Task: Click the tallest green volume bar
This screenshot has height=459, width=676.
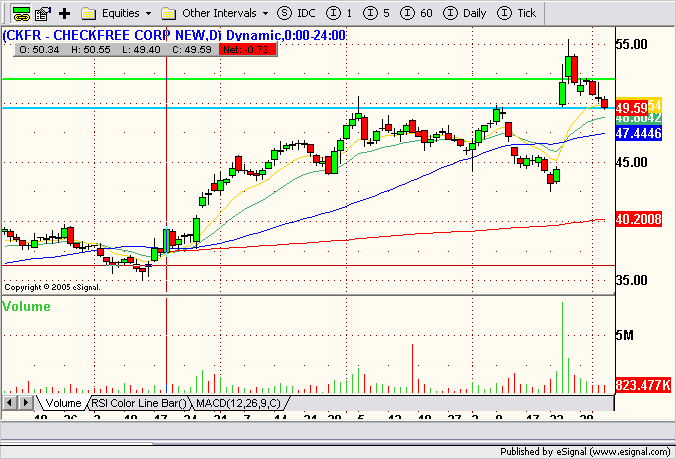Action: [562, 347]
